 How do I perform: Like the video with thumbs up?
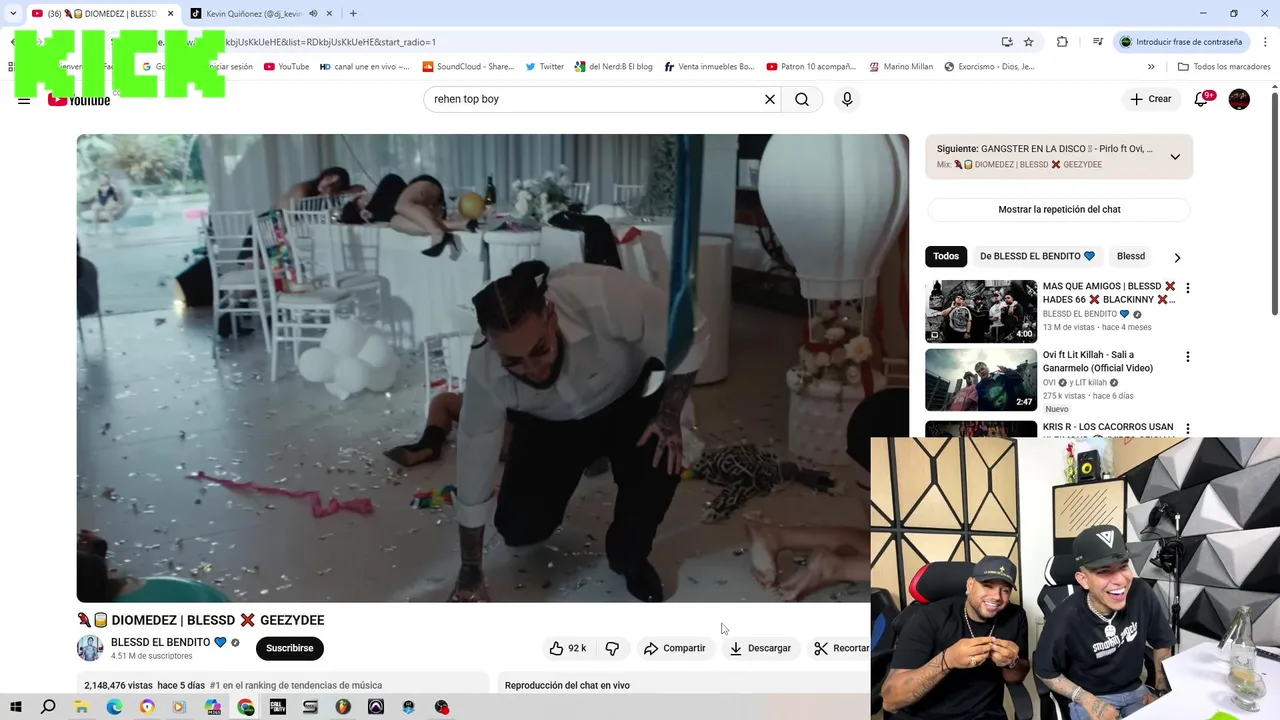click(568, 648)
